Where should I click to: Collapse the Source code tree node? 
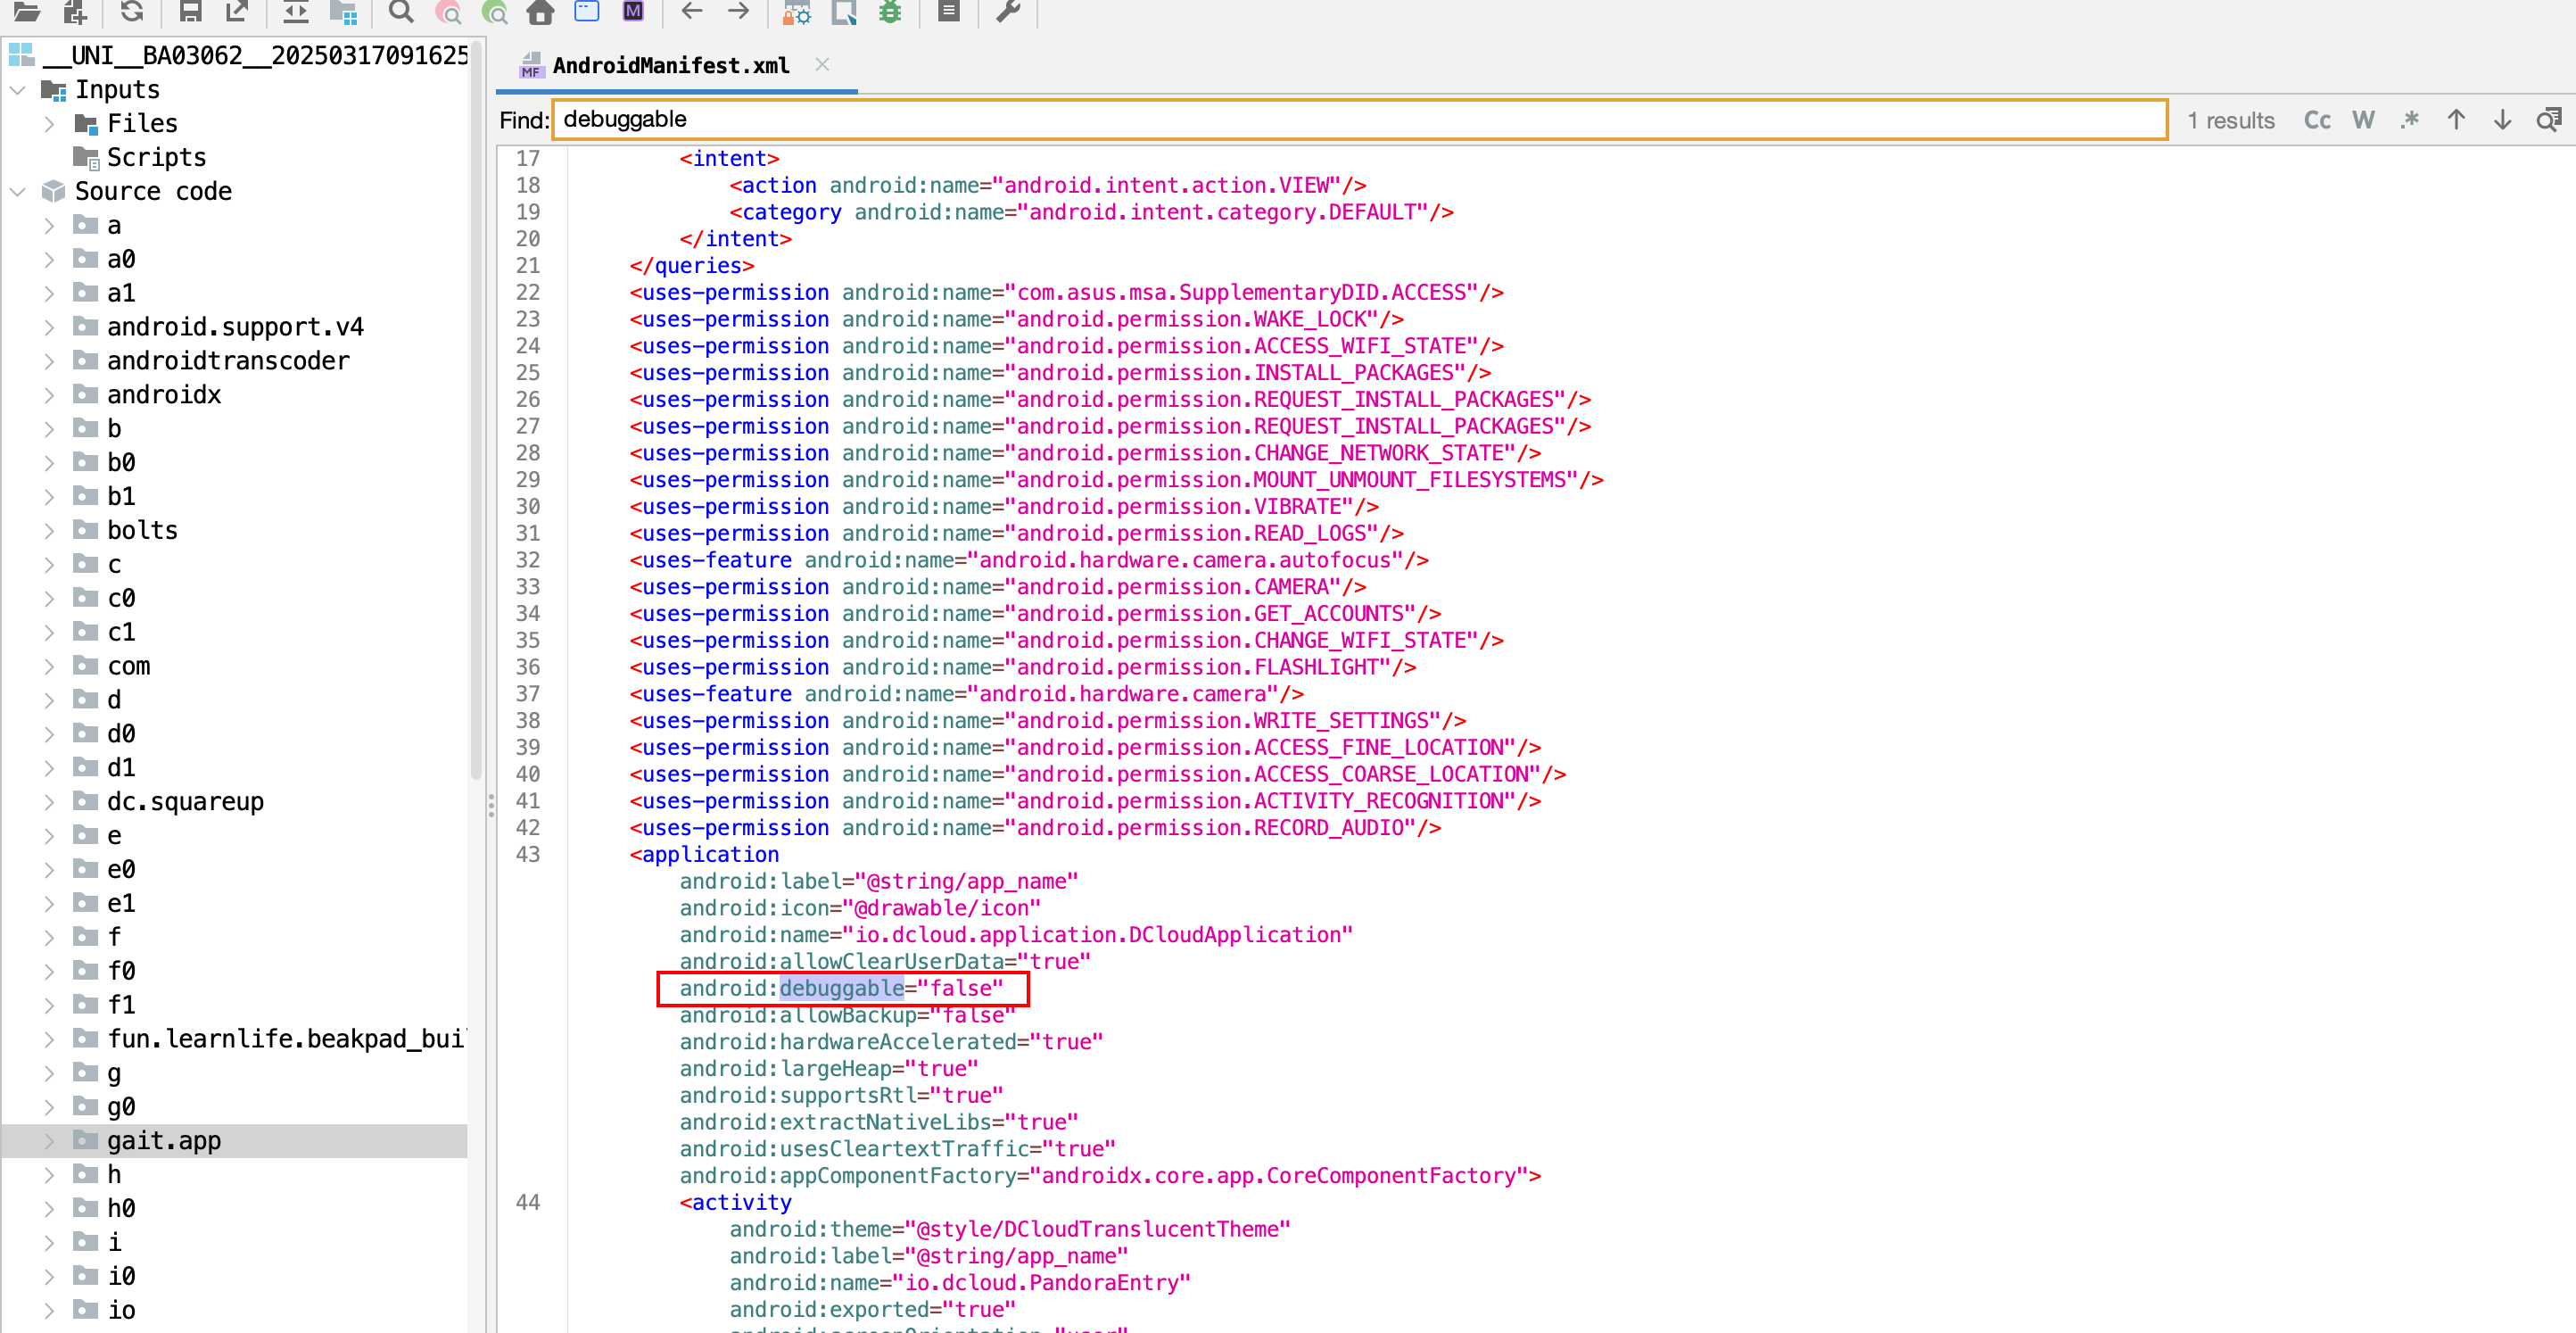(x=17, y=191)
